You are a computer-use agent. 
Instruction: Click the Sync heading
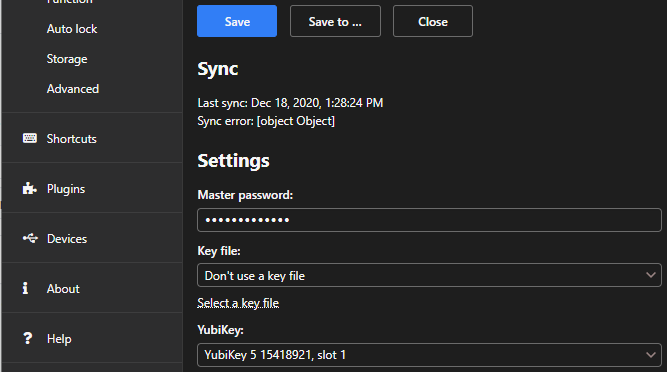click(x=217, y=69)
